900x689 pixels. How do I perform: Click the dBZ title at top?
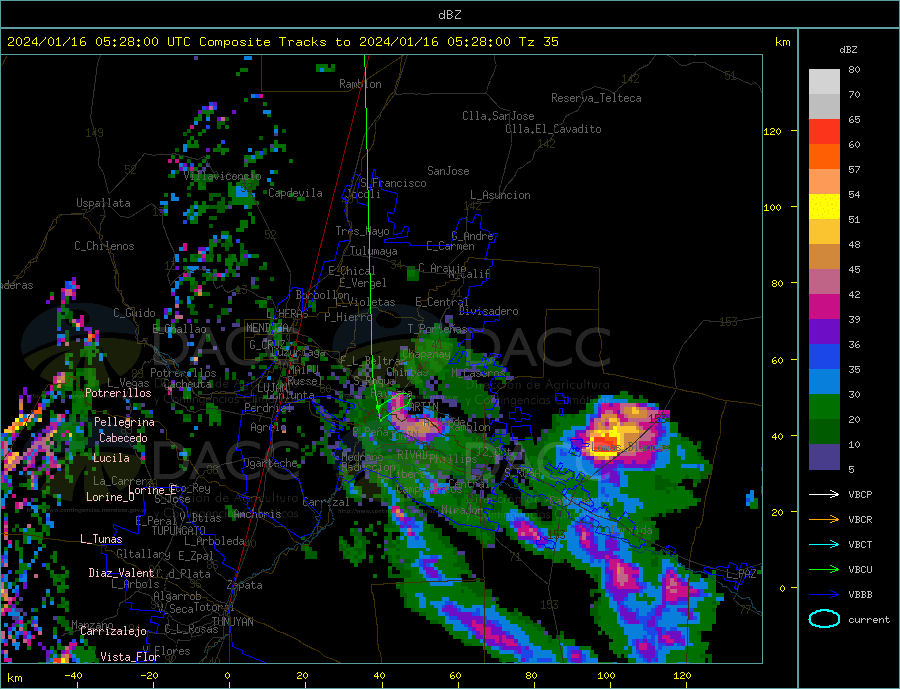click(x=449, y=15)
